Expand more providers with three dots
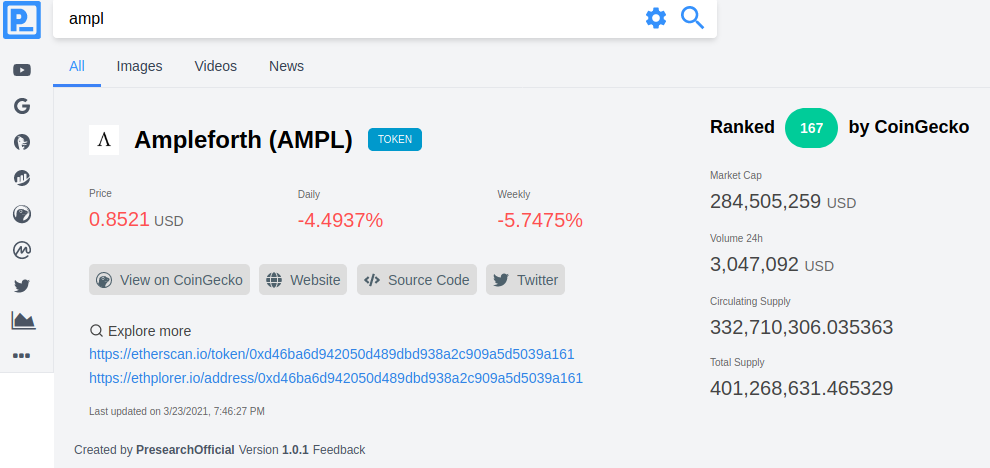The image size is (990, 468). point(21,356)
